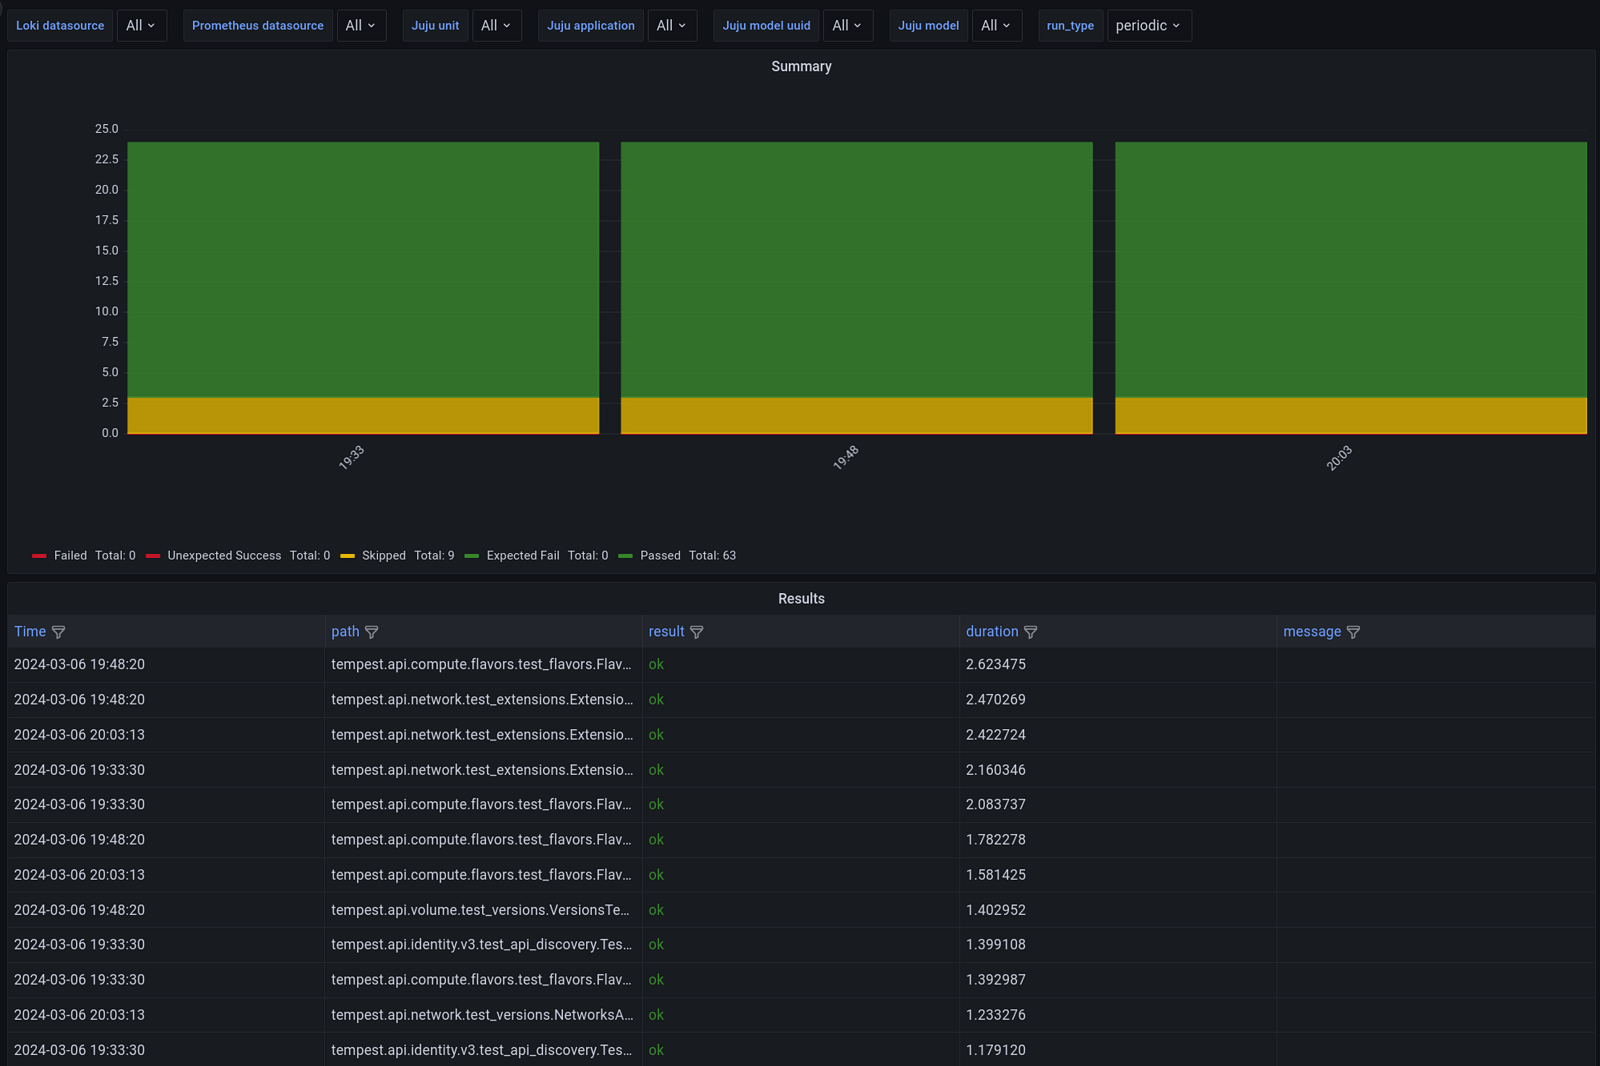This screenshot has width=1600, height=1066.
Task: Open the run_type dropdown showing periodic
Action: pyautogui.click(x=1148, y=25)
